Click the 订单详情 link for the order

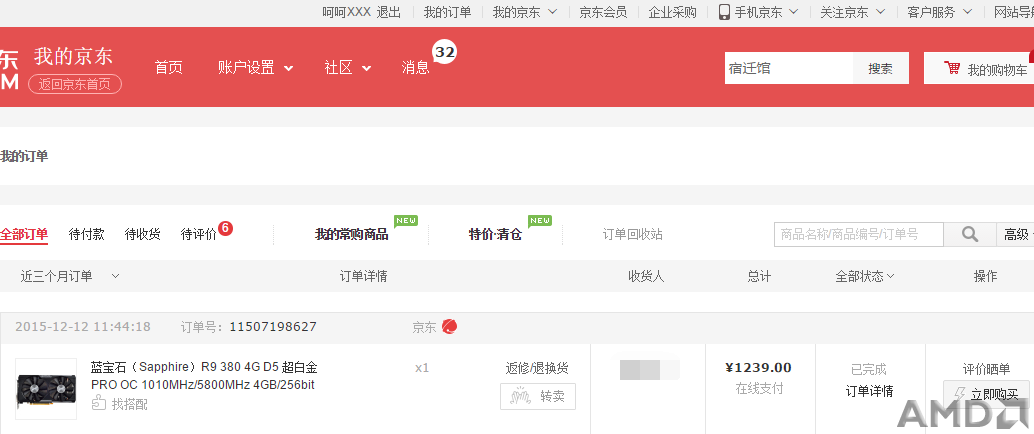coord(869,391)
